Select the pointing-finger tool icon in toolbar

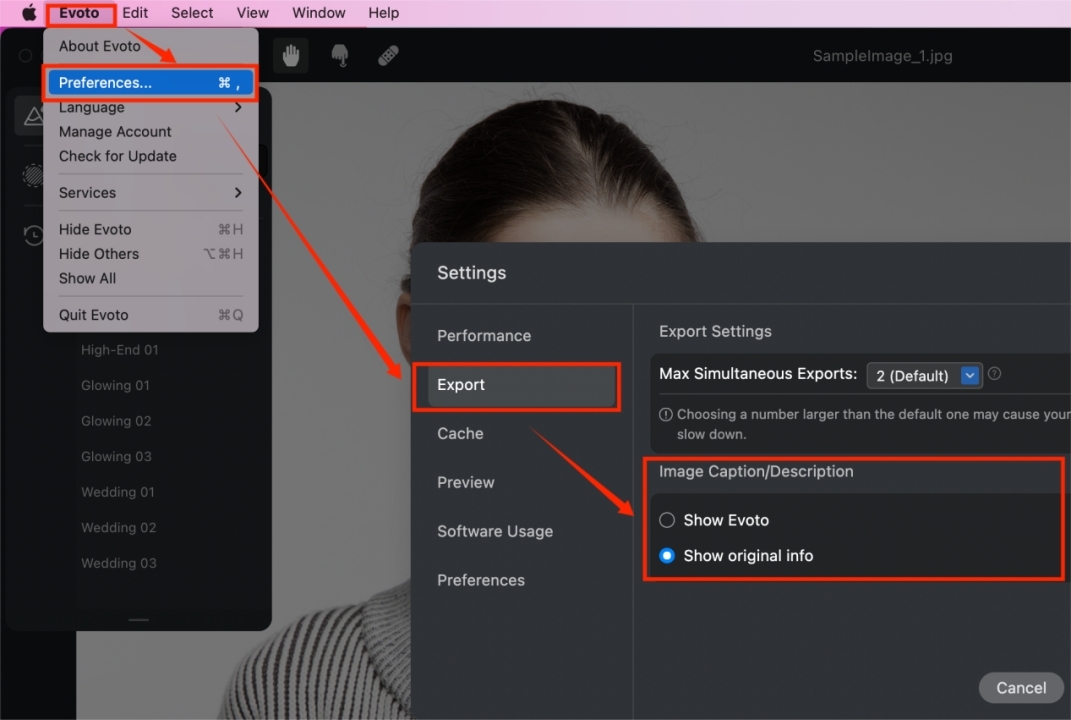click(x=340, y=56)
